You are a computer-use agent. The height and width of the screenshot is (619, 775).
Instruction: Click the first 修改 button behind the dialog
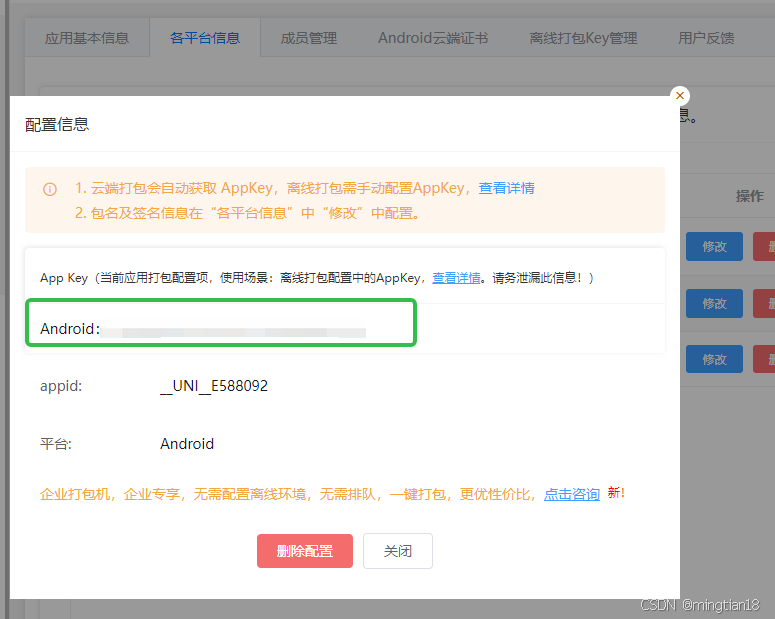(714, 246)
